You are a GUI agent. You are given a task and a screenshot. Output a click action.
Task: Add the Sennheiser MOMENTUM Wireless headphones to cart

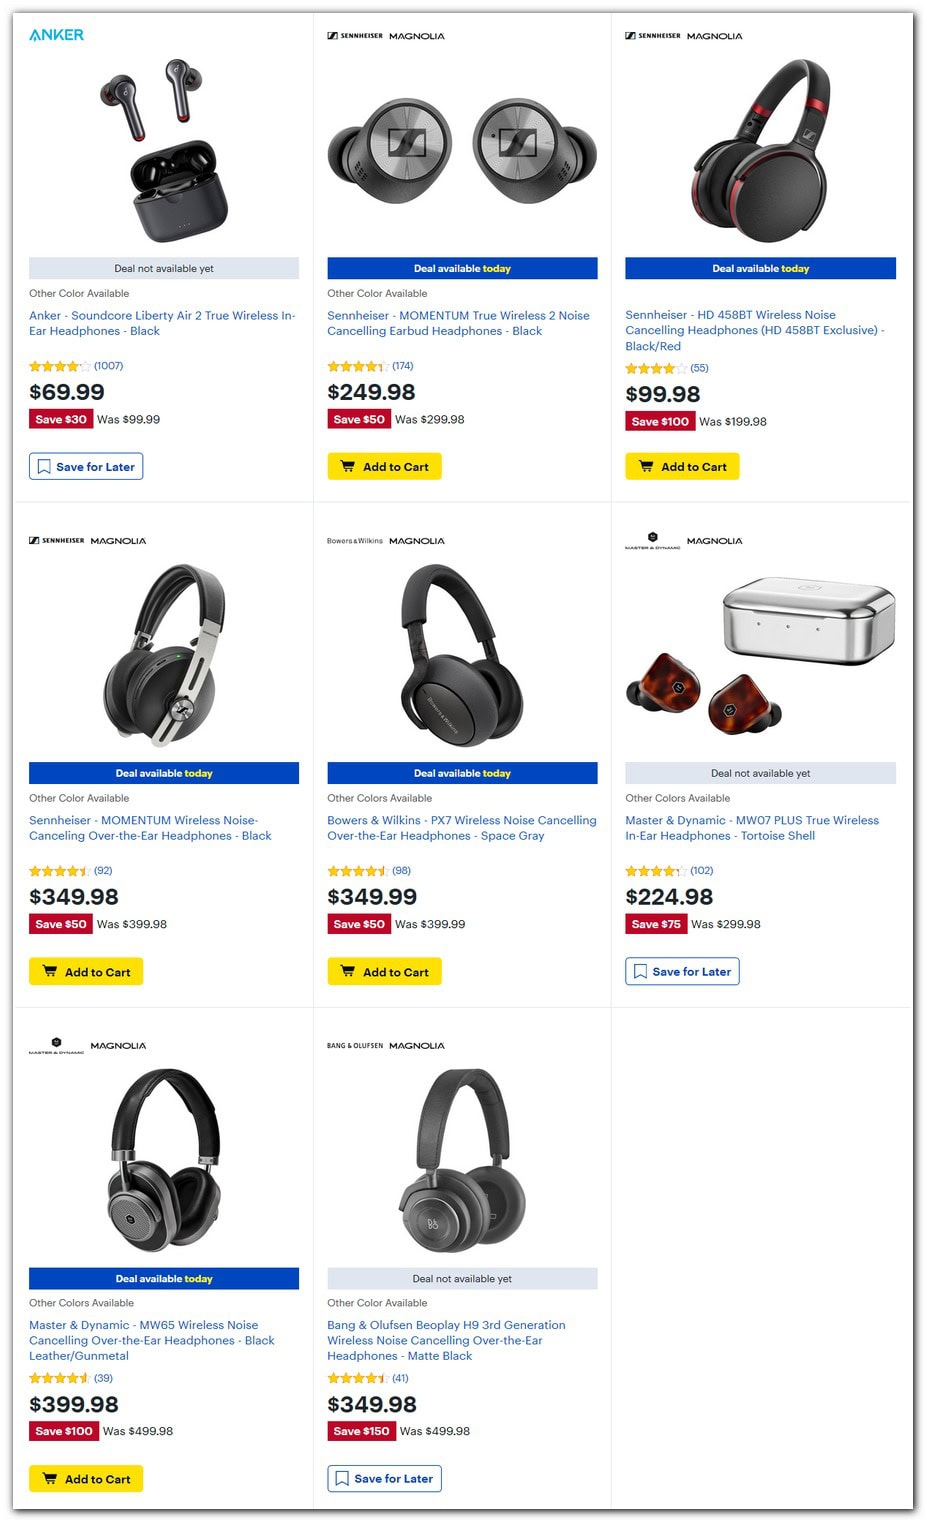(85, 971)
